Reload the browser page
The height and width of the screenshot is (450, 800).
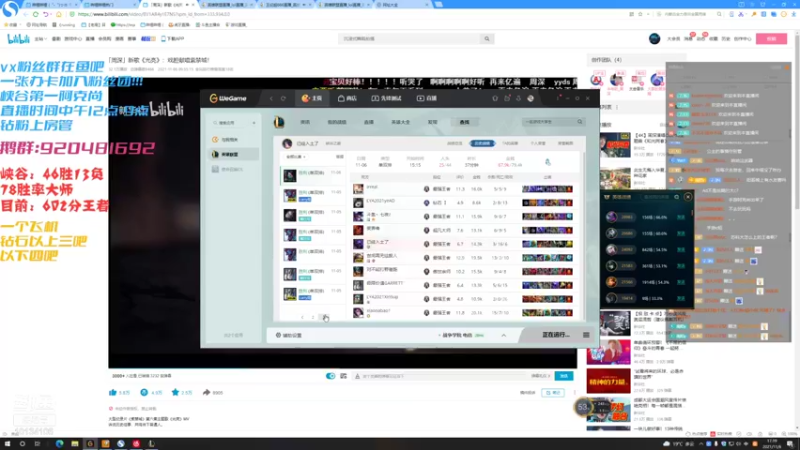click(x=36, y=14)
